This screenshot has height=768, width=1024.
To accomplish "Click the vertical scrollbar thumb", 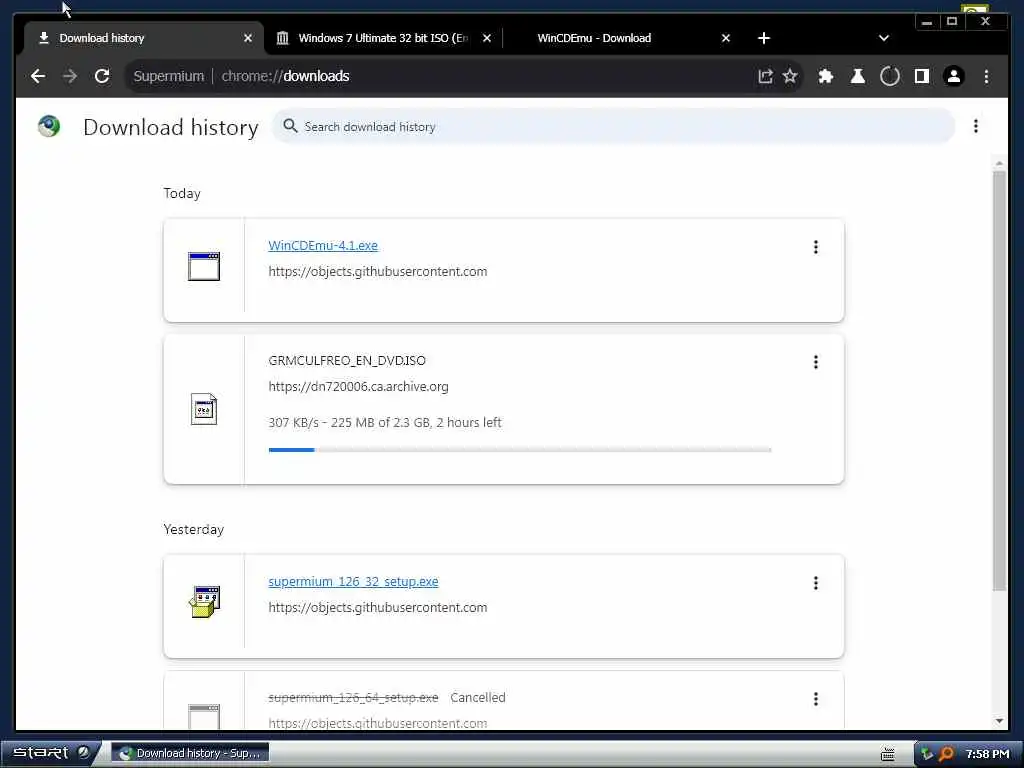I will 999,380.
